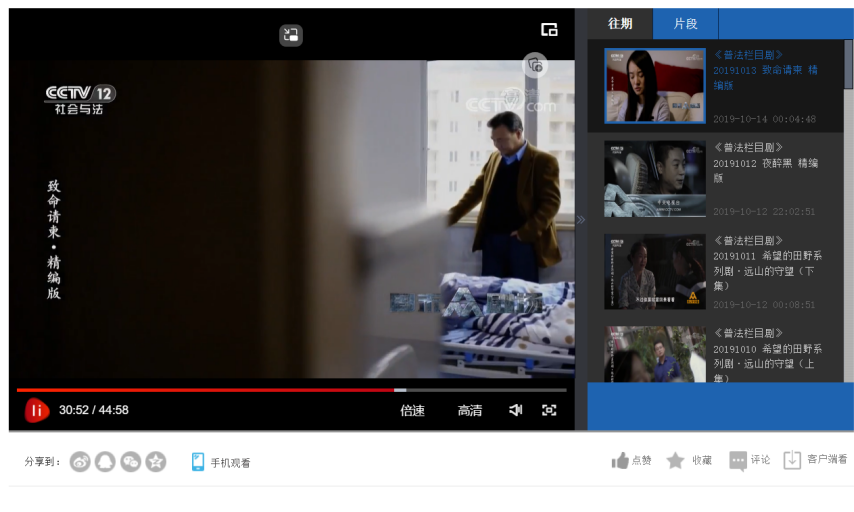Viewport: 854px width, 512px height.
Task: Select the 往期 tab
Action: click(620, 24)
